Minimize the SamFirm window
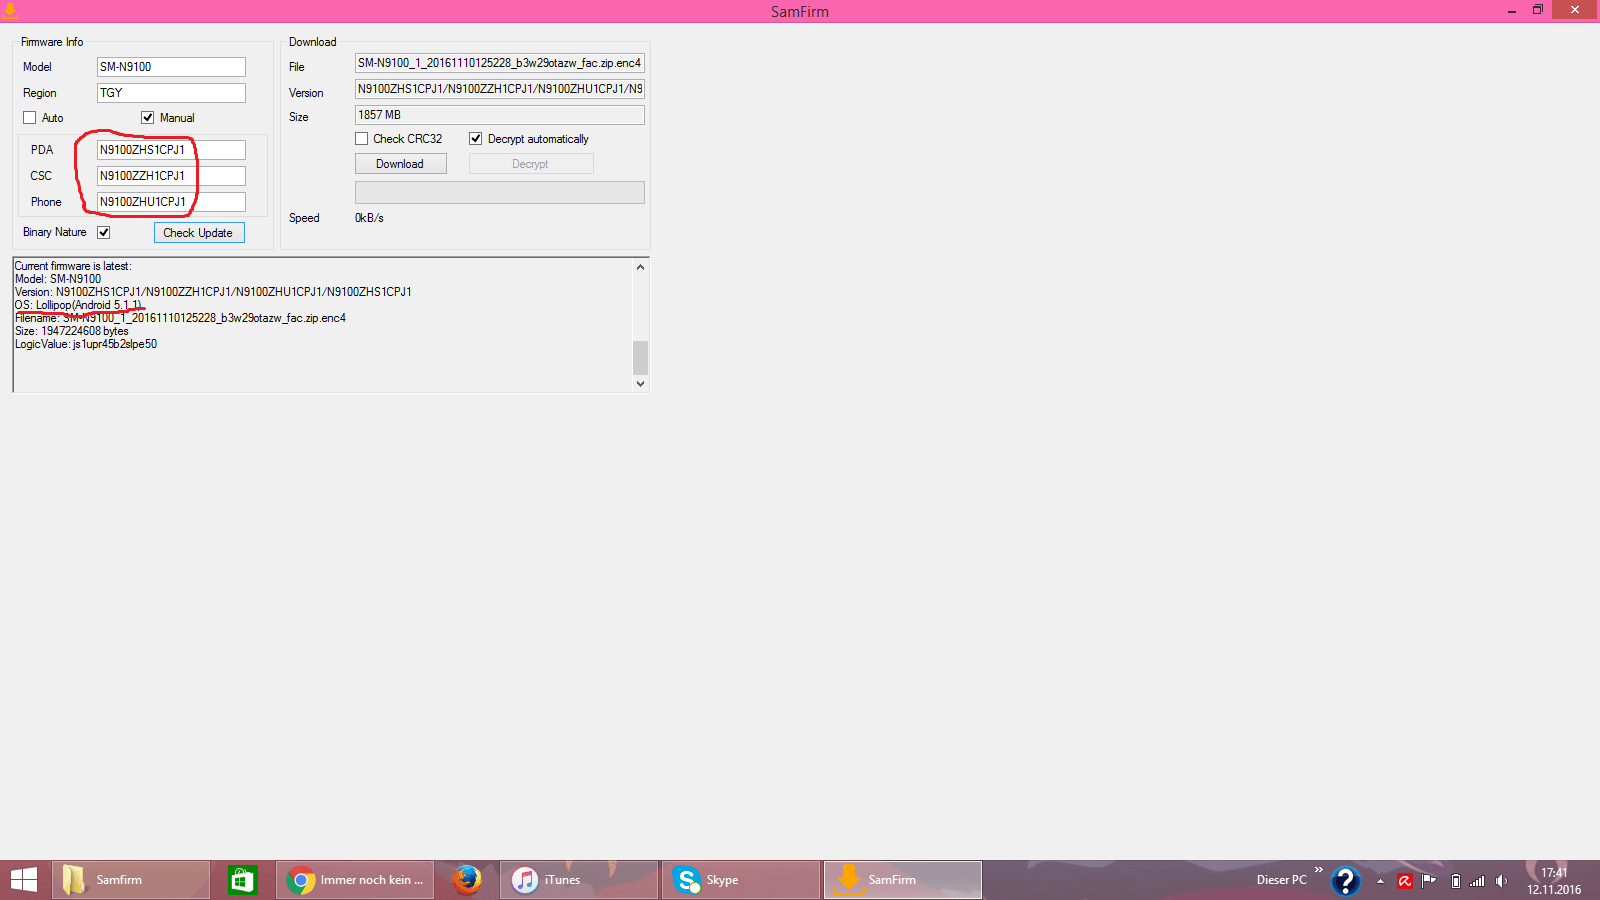This screenshot has width=1600, height=900. 1511,10
